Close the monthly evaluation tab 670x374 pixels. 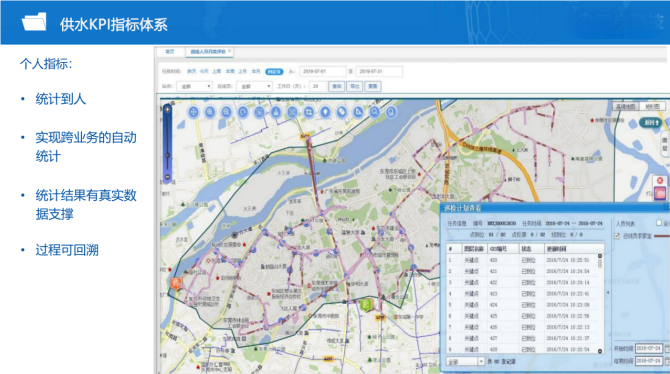[x=229, y=51]
